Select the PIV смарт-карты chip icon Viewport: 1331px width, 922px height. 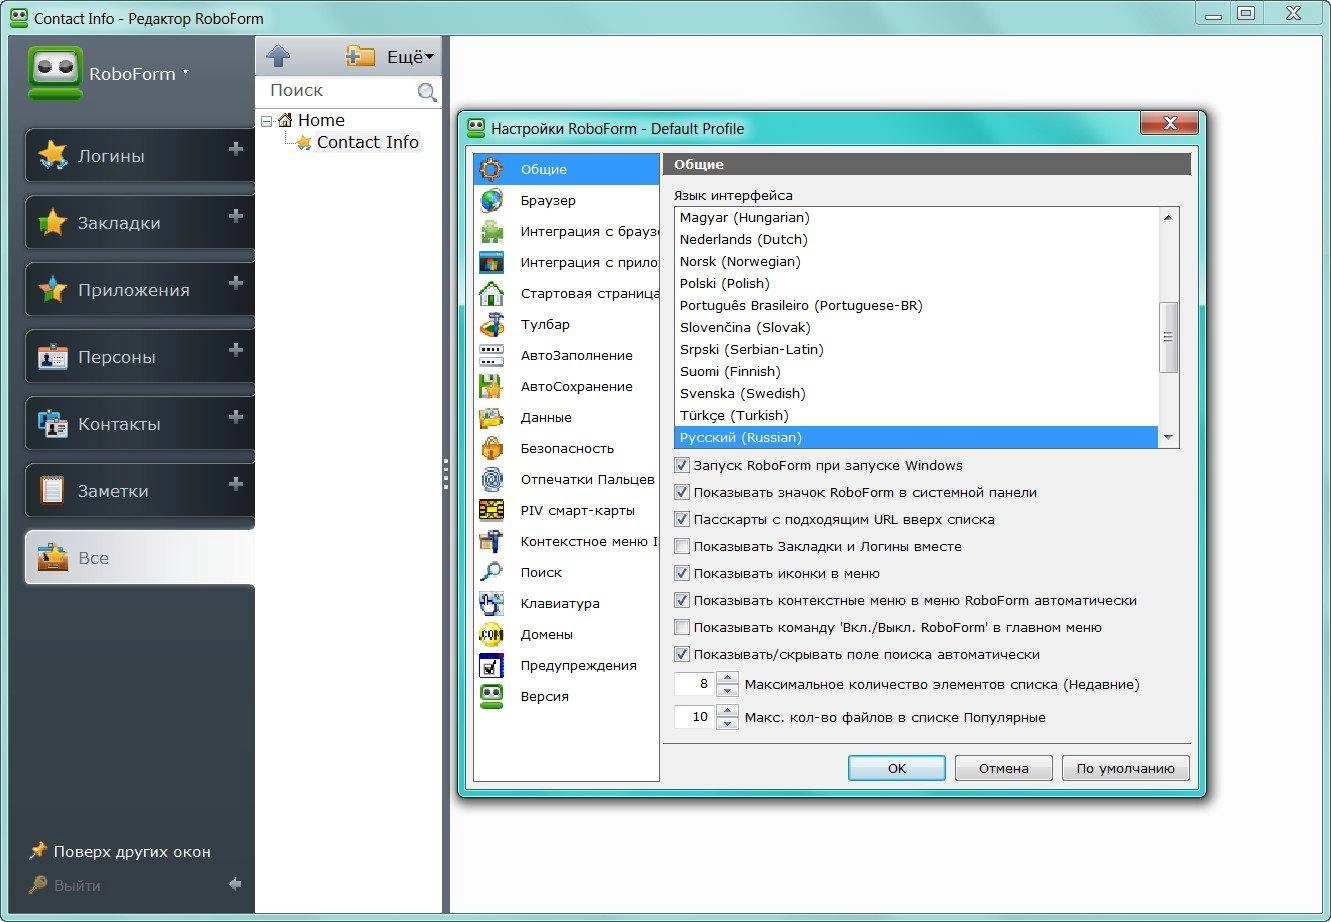[x=491, y=510]
